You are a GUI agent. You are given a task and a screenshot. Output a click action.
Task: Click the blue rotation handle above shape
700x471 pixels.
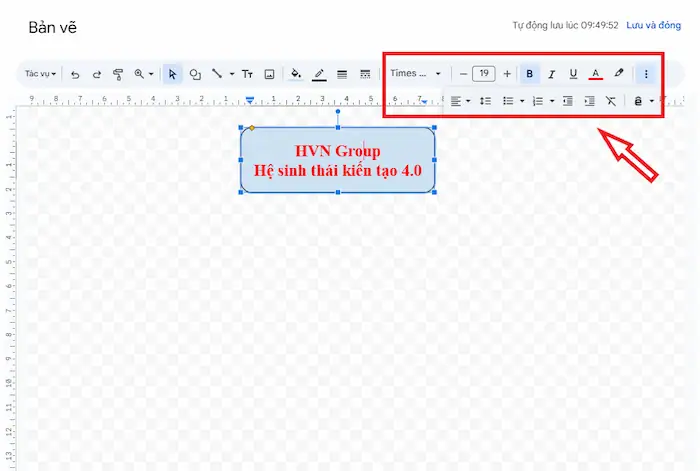[338, 111]
